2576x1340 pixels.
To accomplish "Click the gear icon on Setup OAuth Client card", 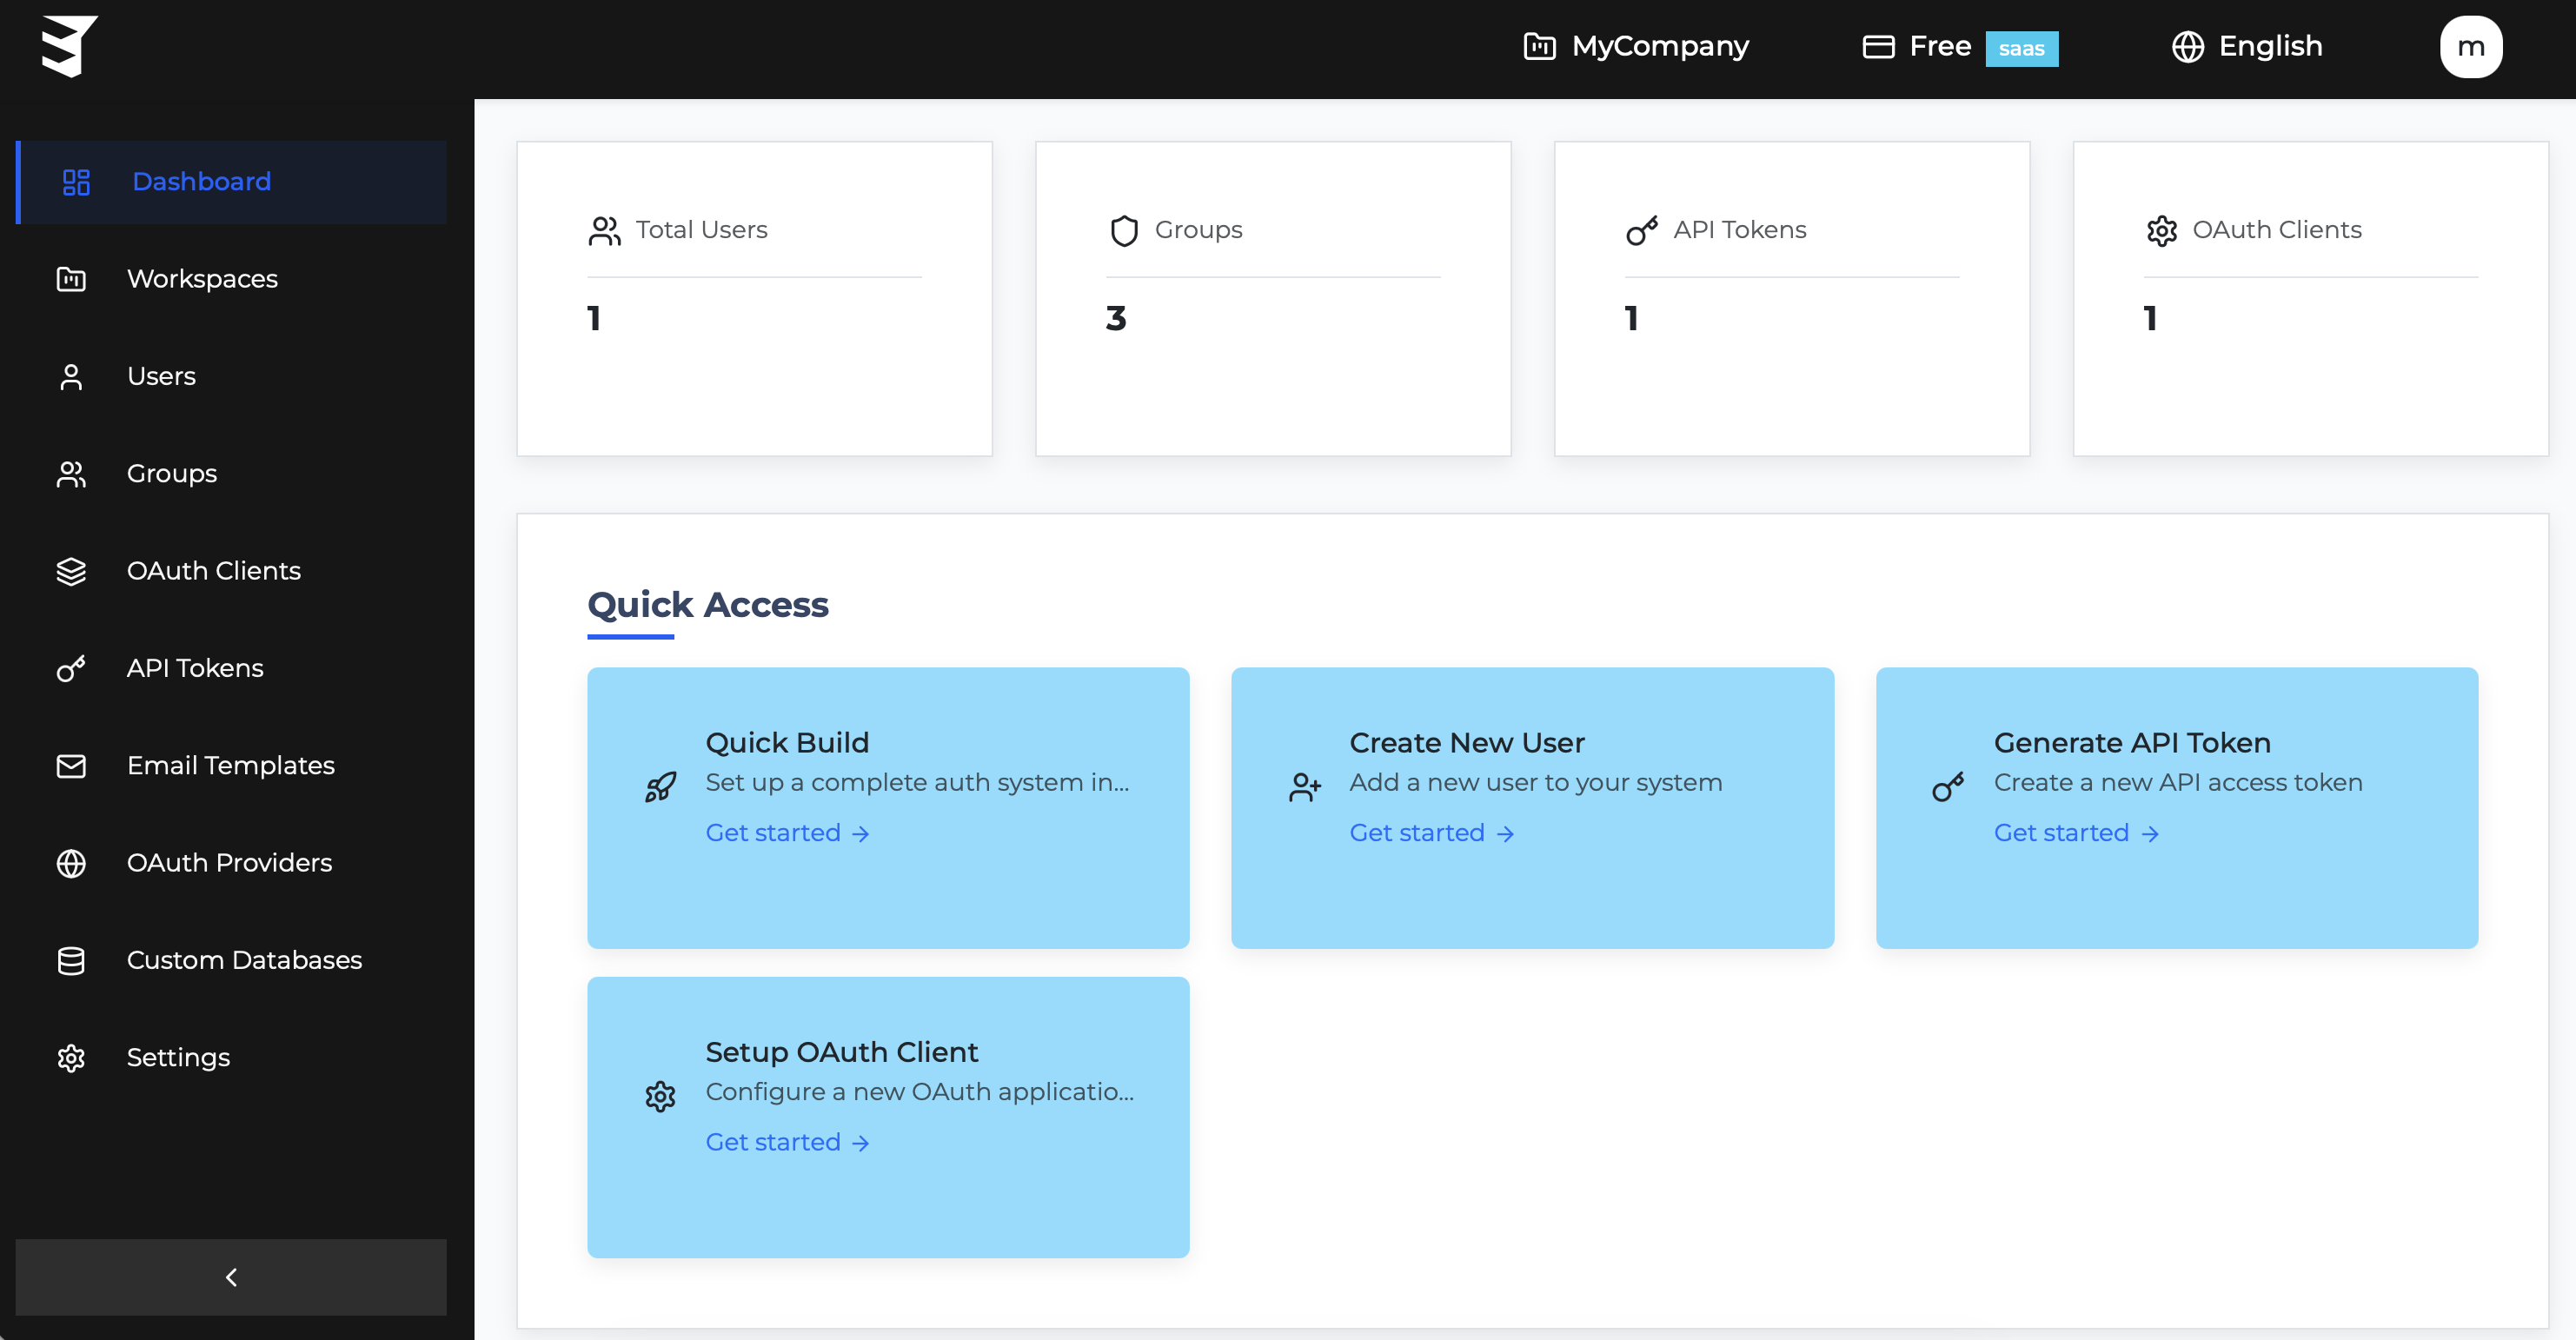I will pos(660,1097).
